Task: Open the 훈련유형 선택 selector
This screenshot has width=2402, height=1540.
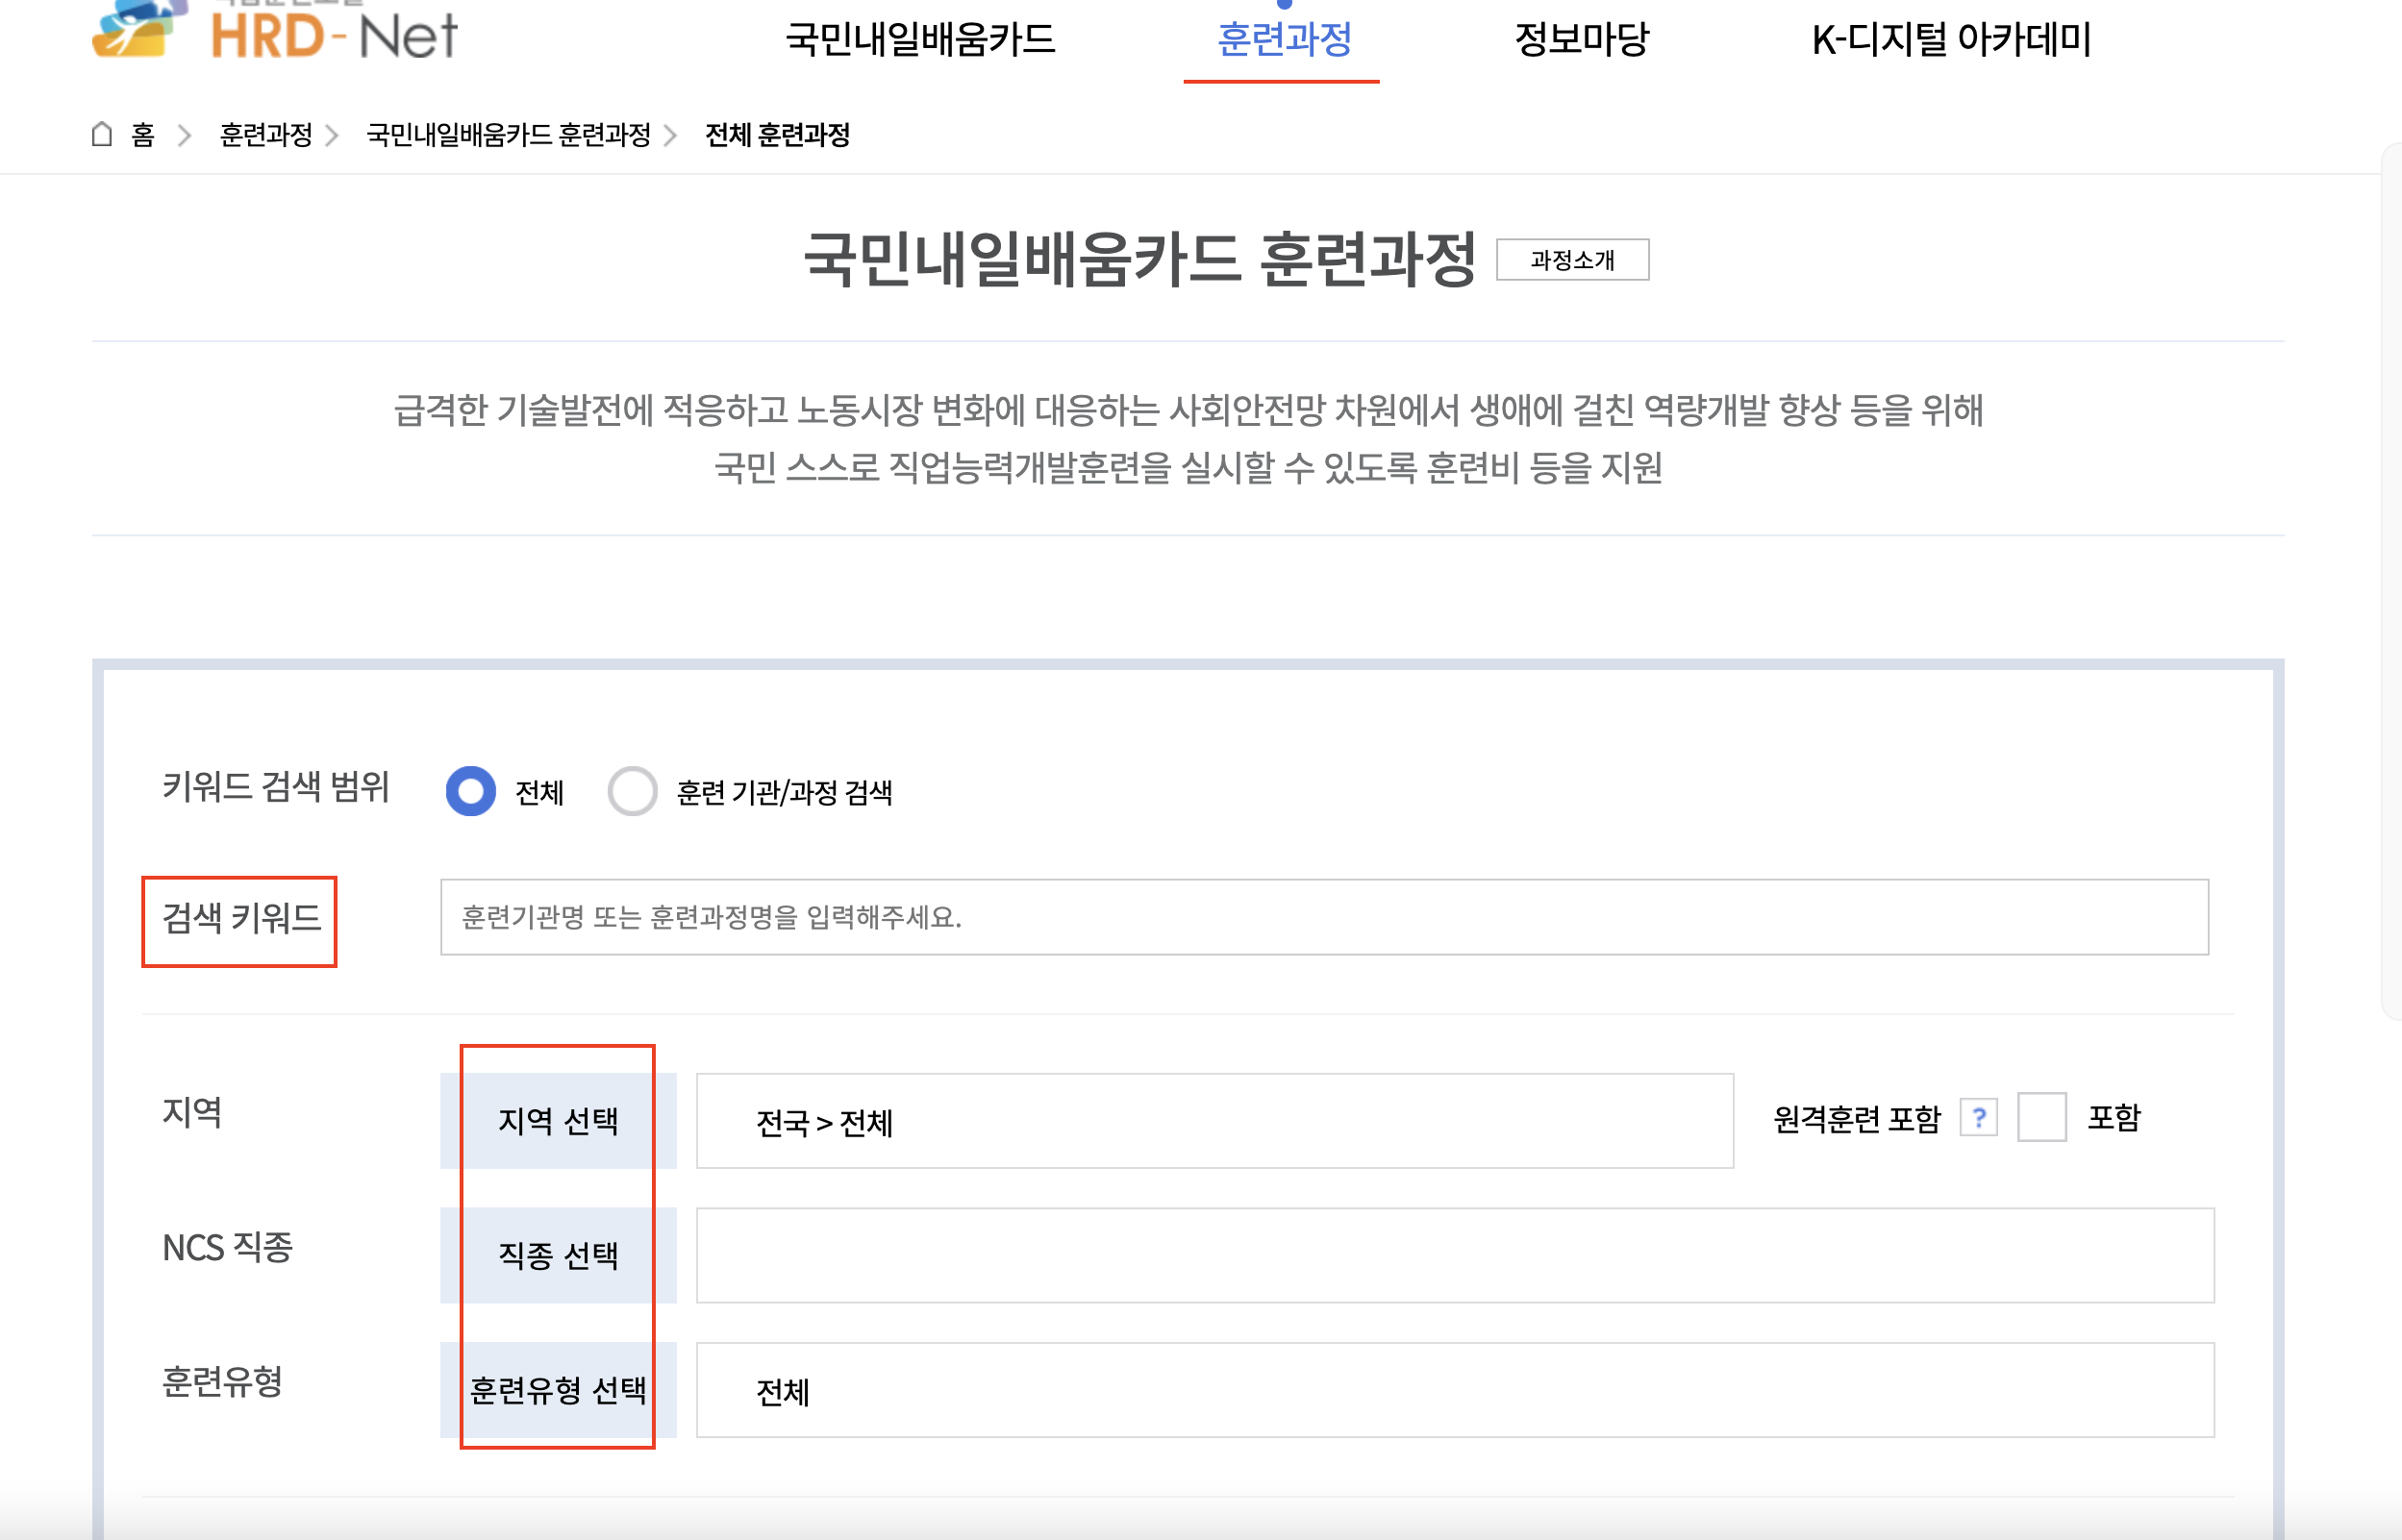Action: (x=558, y=1390)
